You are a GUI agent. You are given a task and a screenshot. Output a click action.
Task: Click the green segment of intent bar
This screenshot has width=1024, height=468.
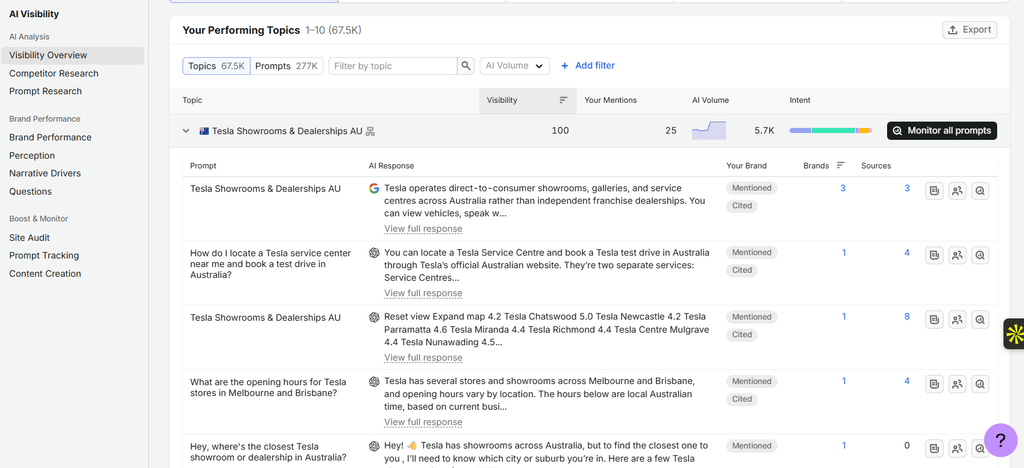pos(833,131)
